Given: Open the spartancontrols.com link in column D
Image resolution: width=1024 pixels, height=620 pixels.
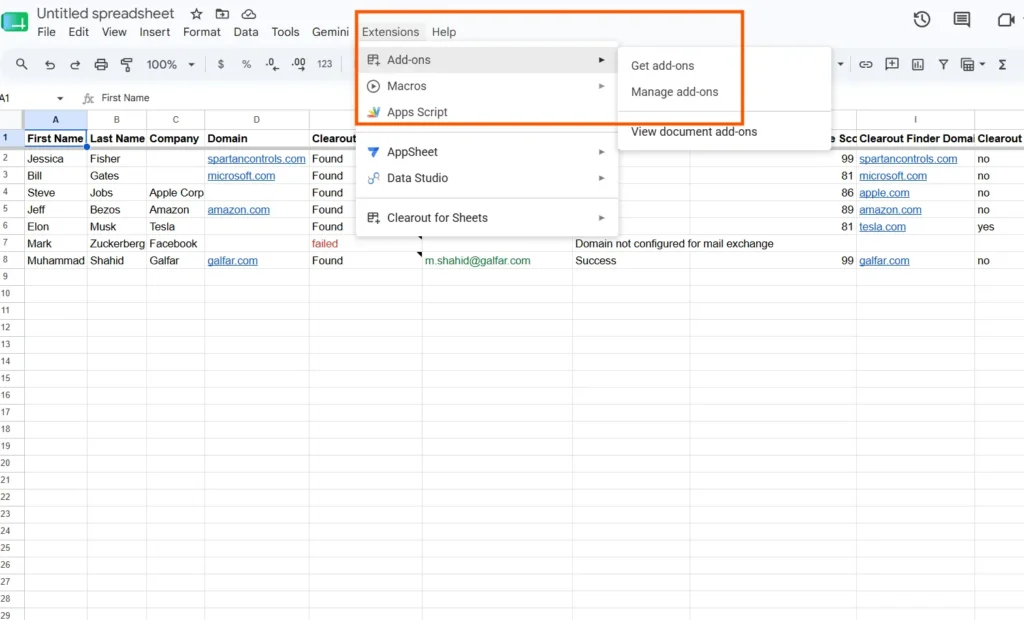Looking at the screenshot, I should [256, 159].
